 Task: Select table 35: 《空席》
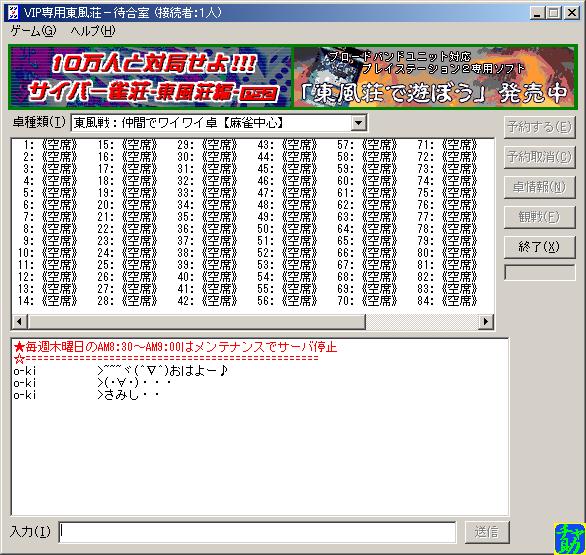pos(207,217)
